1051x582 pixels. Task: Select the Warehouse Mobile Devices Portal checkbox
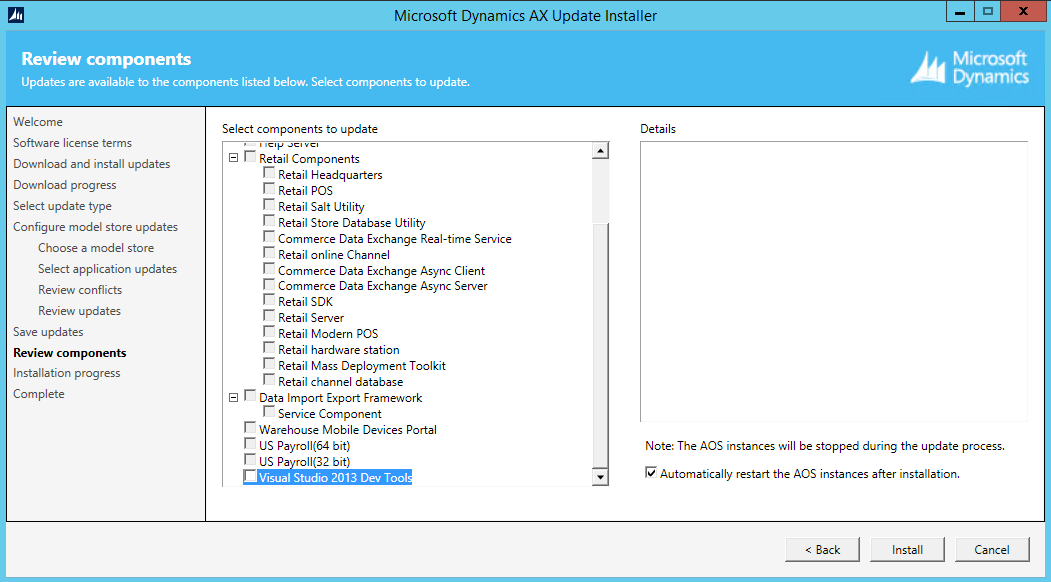pyautogui.click(x=250, y=429)
